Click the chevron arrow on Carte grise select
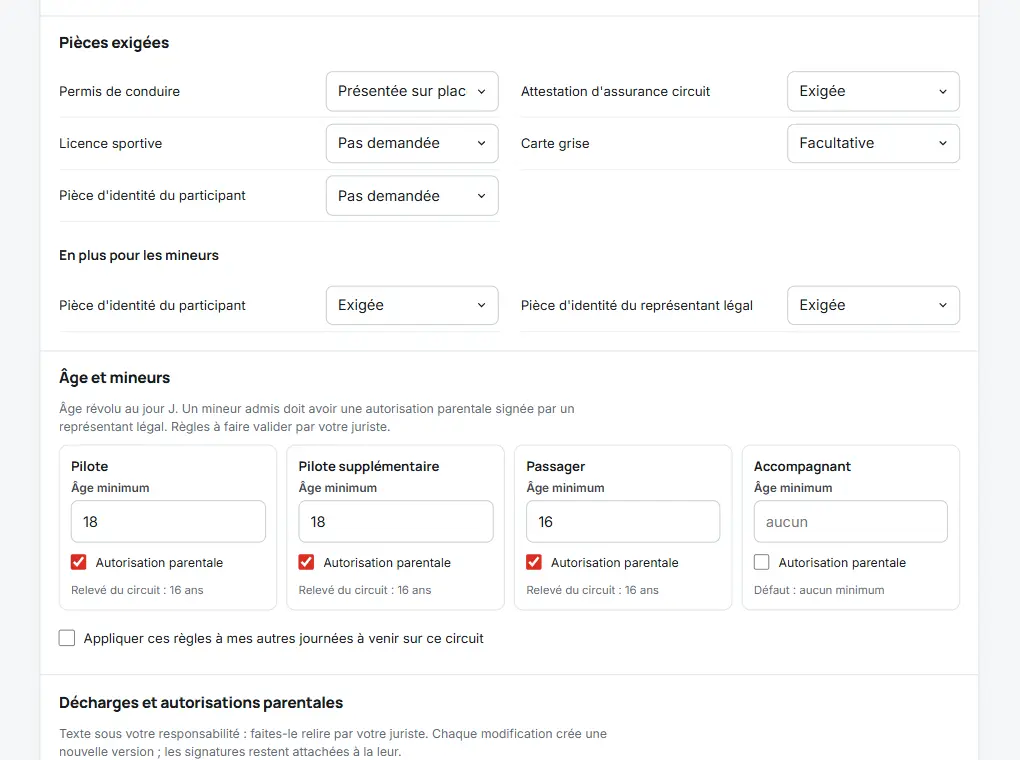This screenshot has width=1020, height=760. pyautogui.click(x=943, y=143)
